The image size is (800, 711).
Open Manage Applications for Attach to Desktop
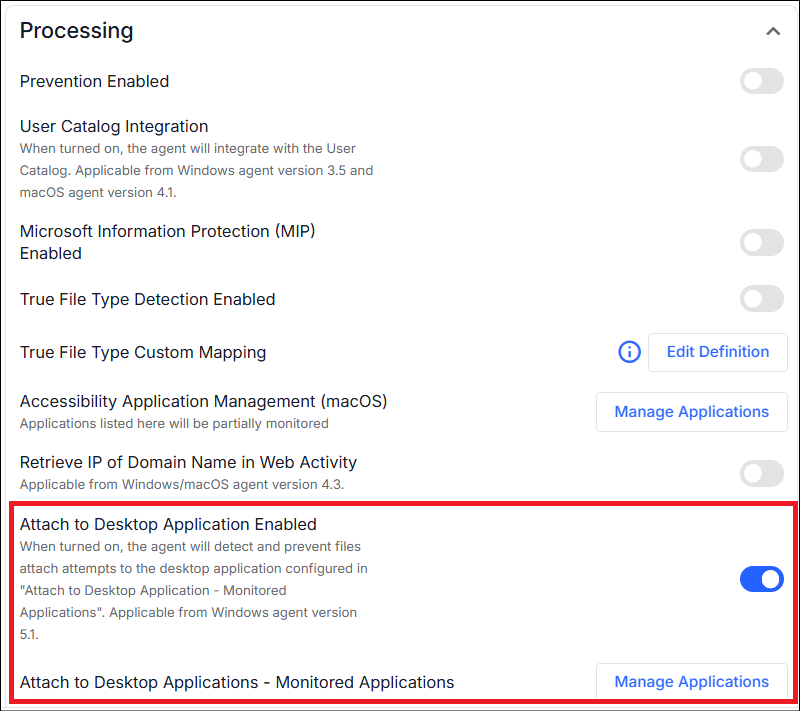tap(691, 682)
